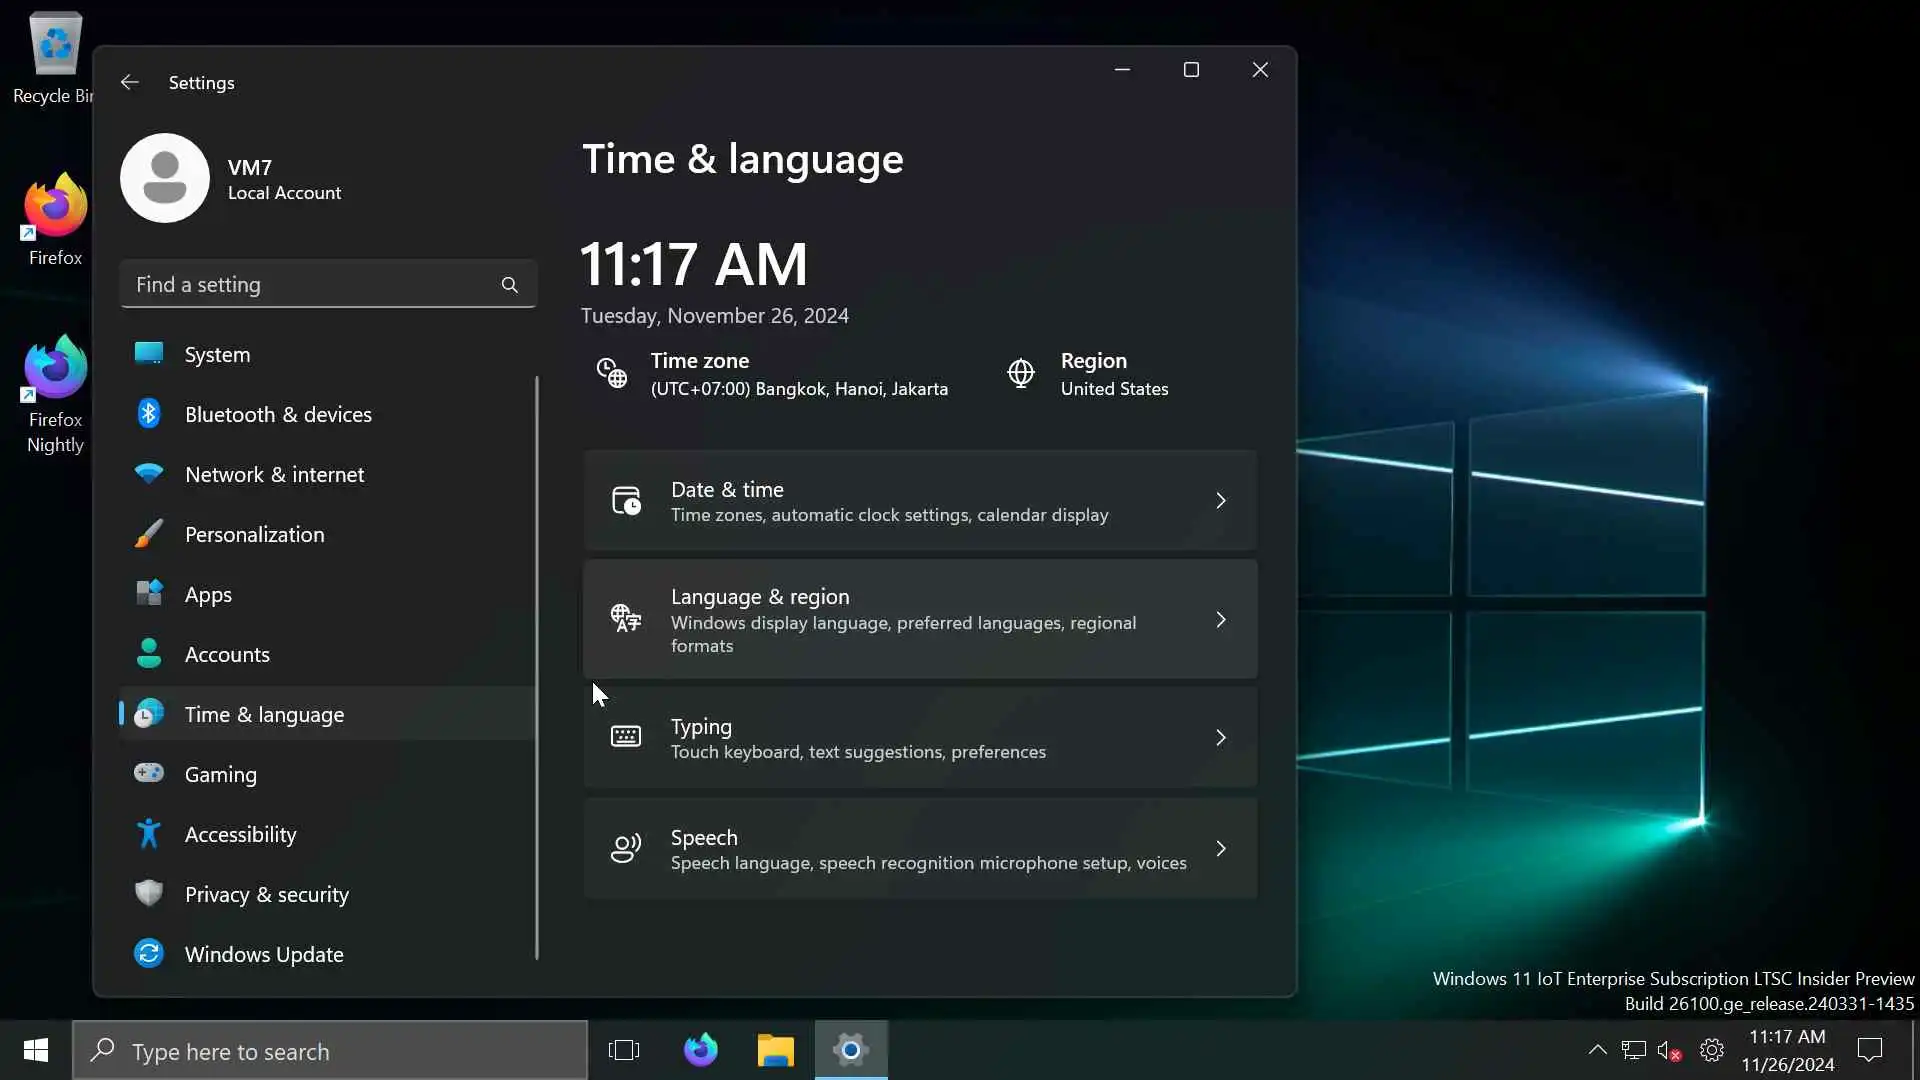Expand the Date & time chevron
The image size is (1920, 1080).
pos(1220,501)
